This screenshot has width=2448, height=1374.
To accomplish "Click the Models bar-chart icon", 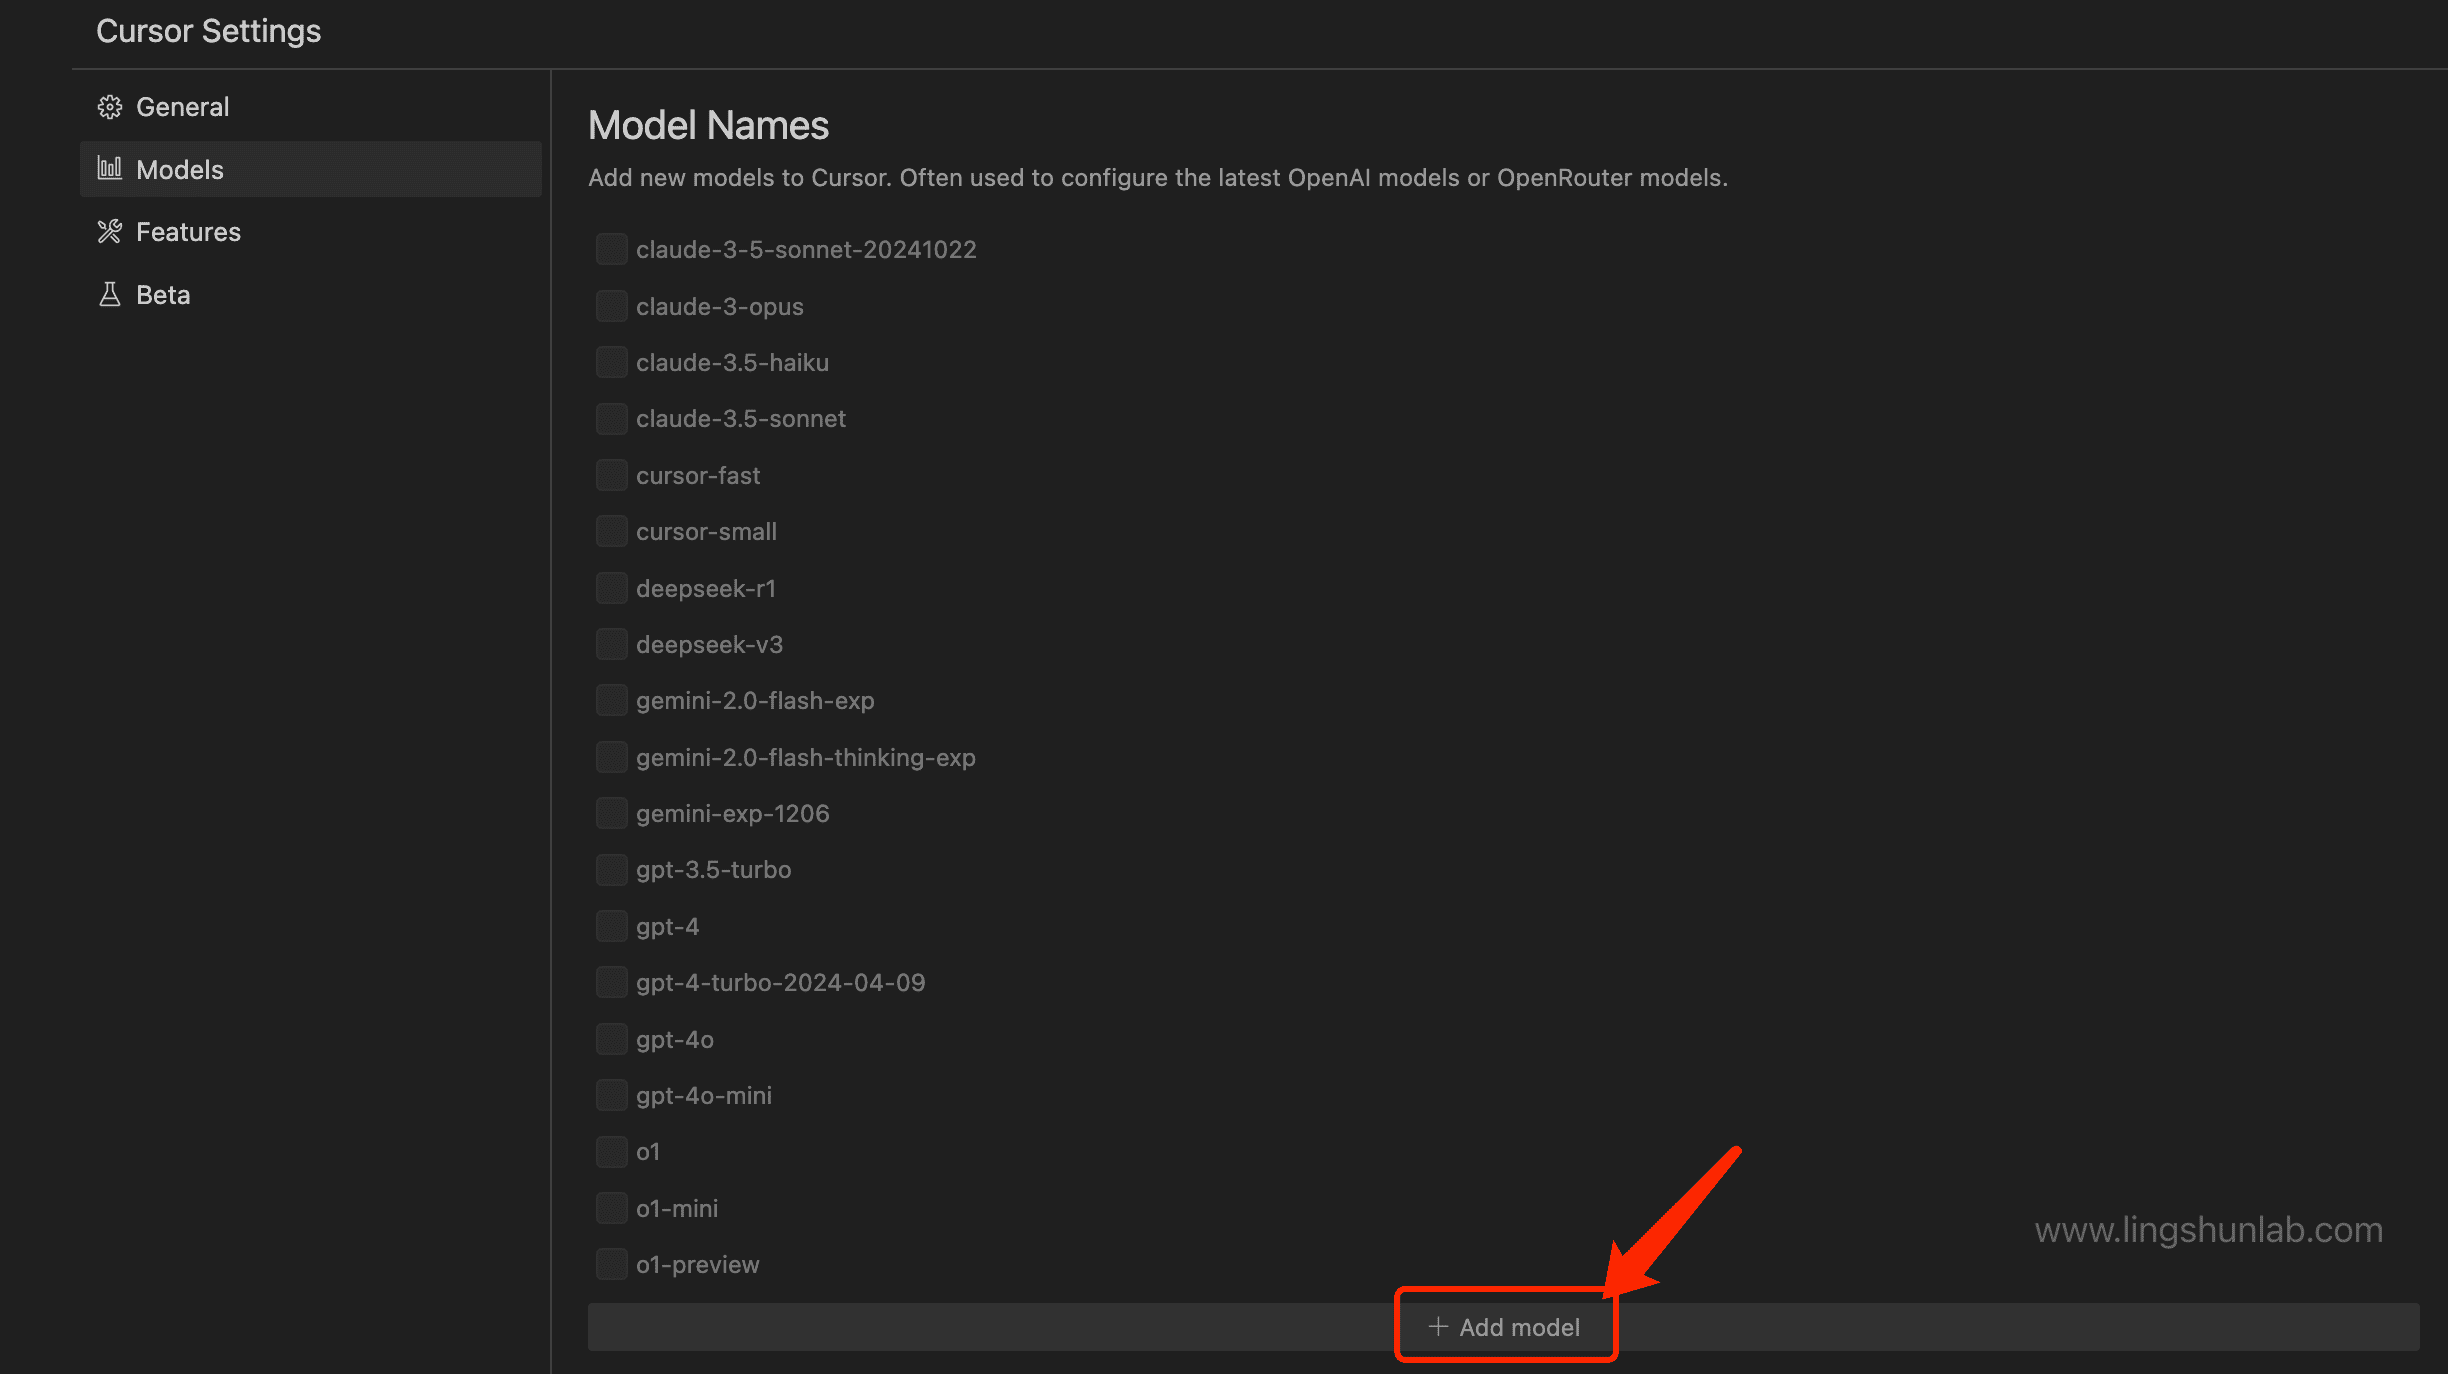I will (x=109, y=168).
